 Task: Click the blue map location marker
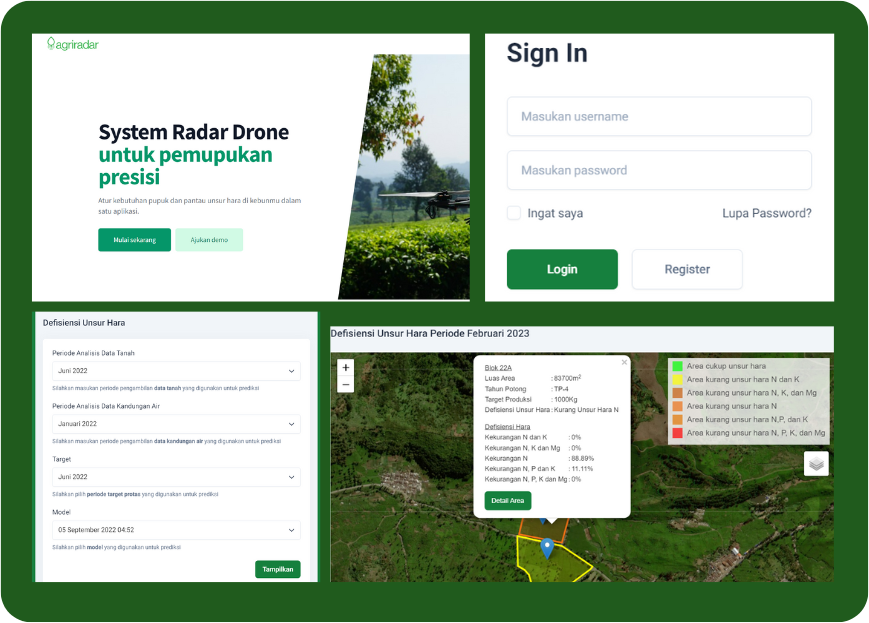[546, 547]
